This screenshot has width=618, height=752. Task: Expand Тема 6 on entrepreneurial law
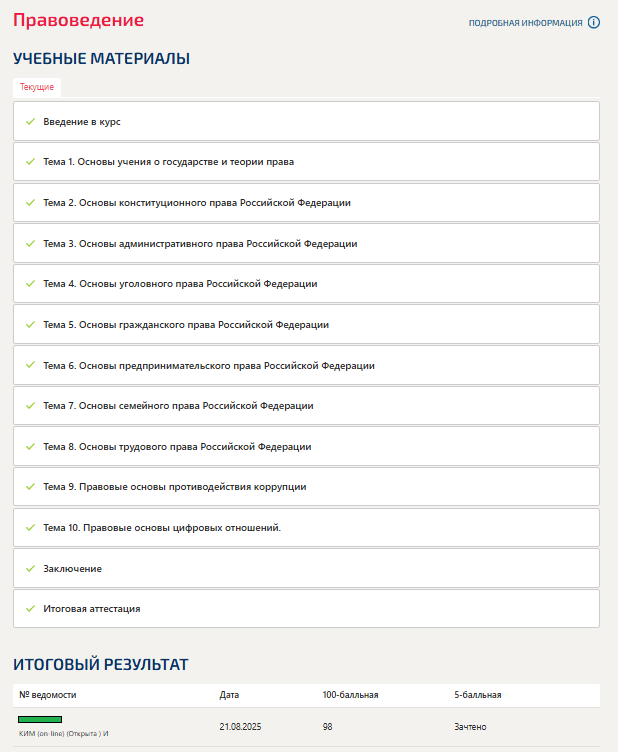pyautogui.click(x=209, y=366)
